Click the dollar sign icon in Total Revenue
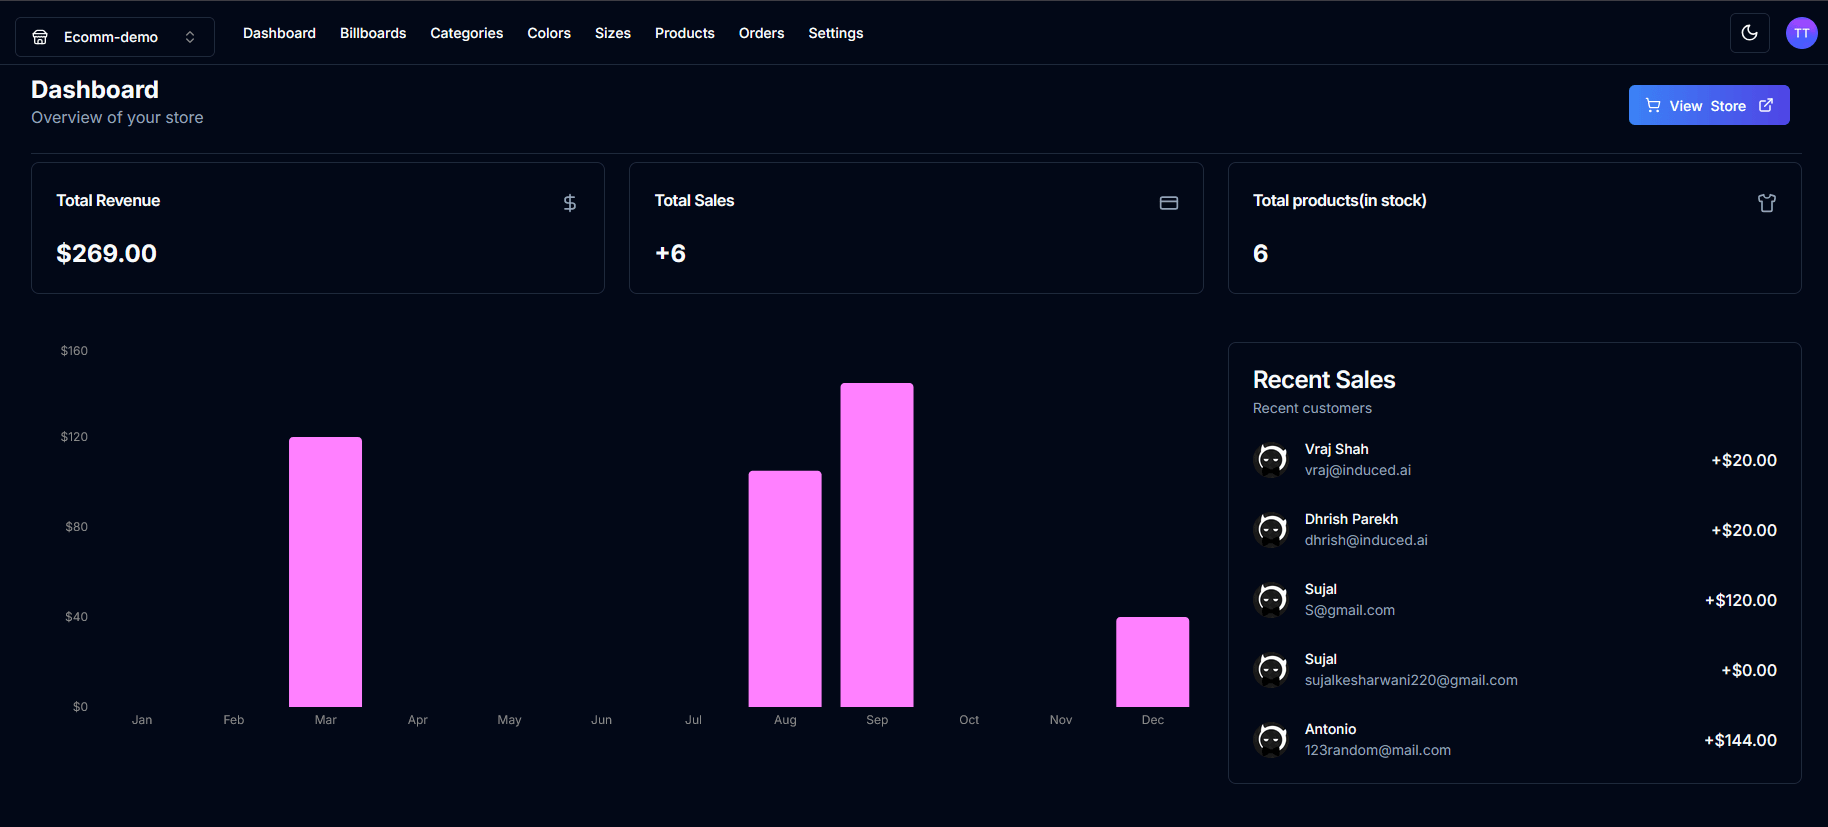Screen dimensions: 1828x827 click(x=569, y=203)
